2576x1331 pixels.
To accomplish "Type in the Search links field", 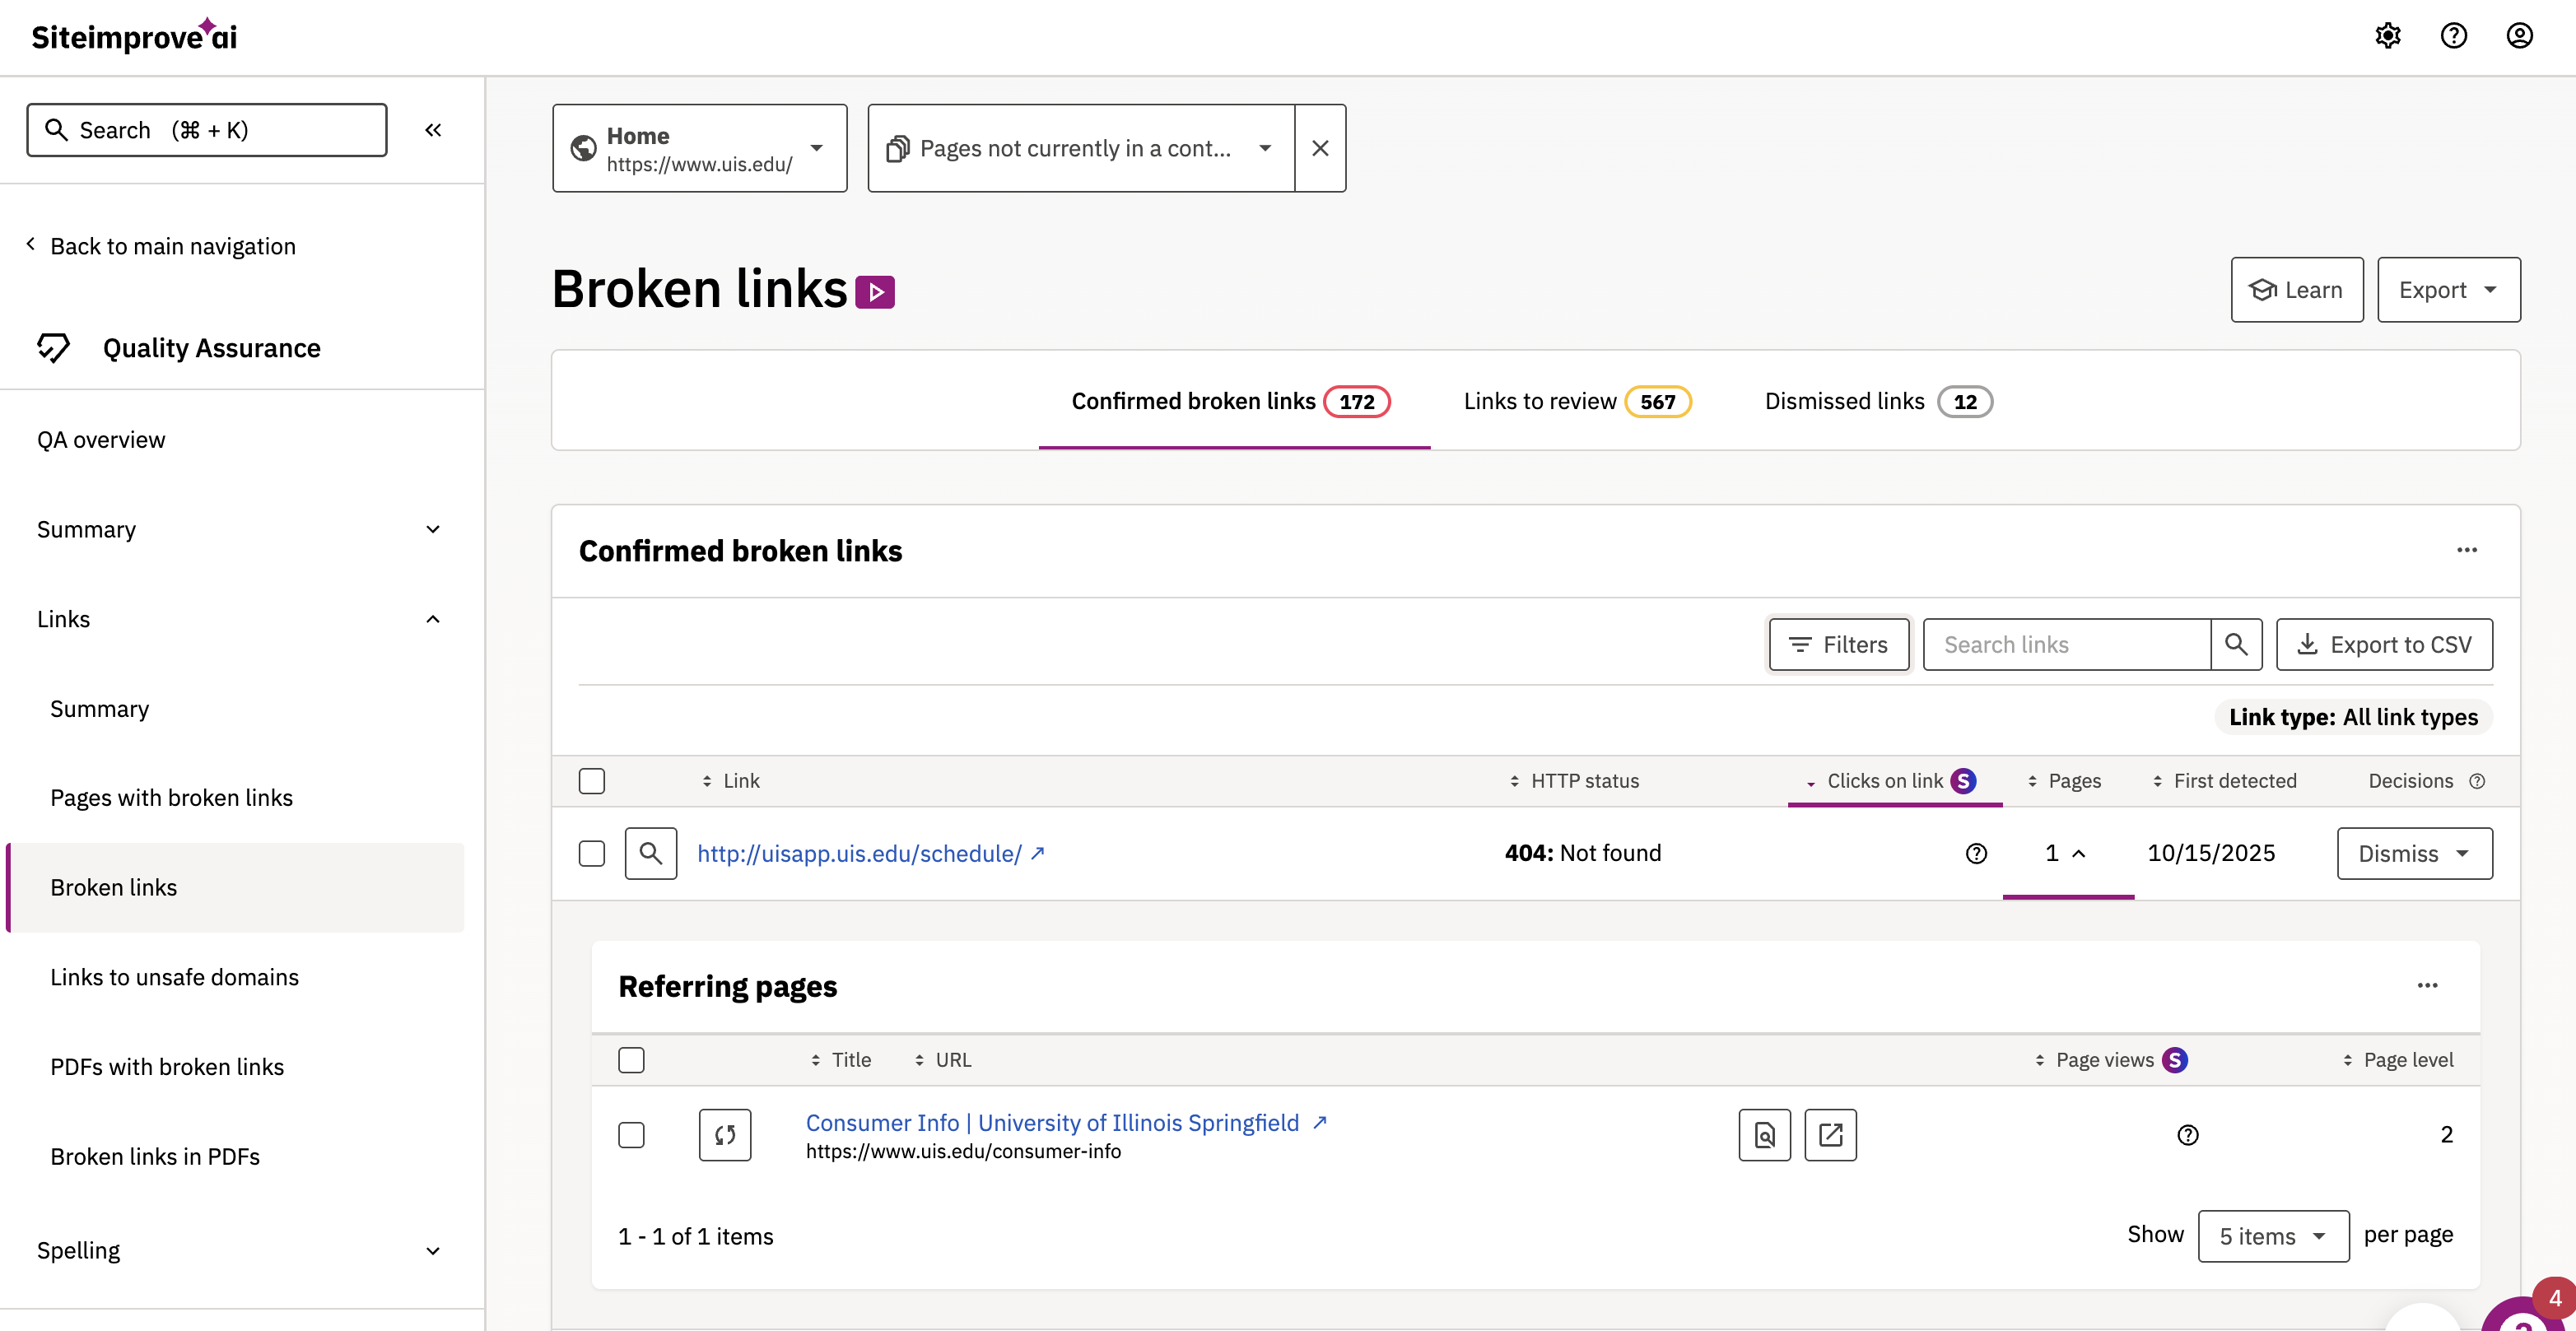I will pyautogui.click(x=2066, y=644).
